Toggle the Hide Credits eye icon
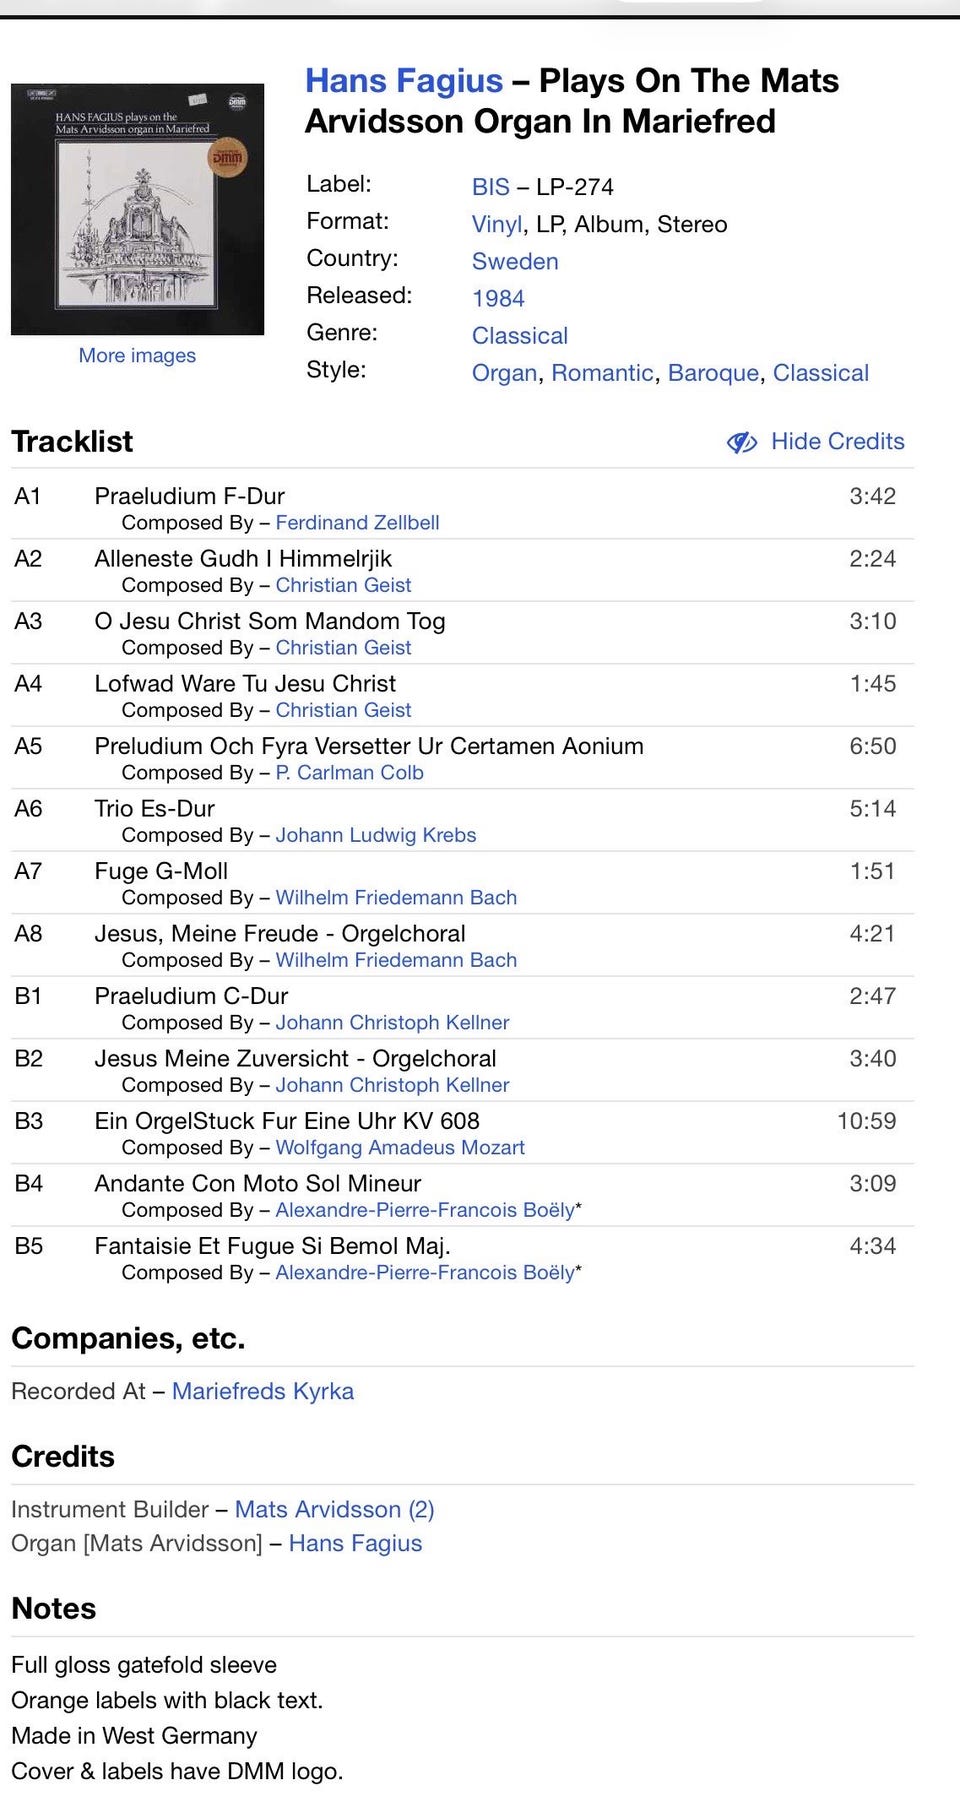The height and width of the screenshot is (1818, 960). (x=742, y=442)
